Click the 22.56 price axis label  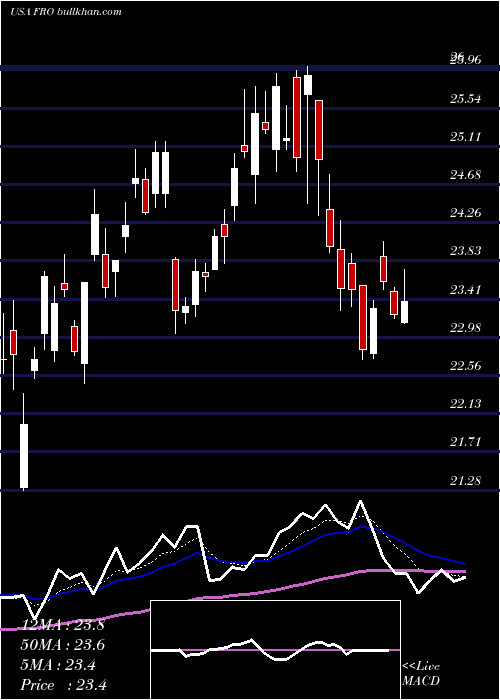[x=466, y=366]
